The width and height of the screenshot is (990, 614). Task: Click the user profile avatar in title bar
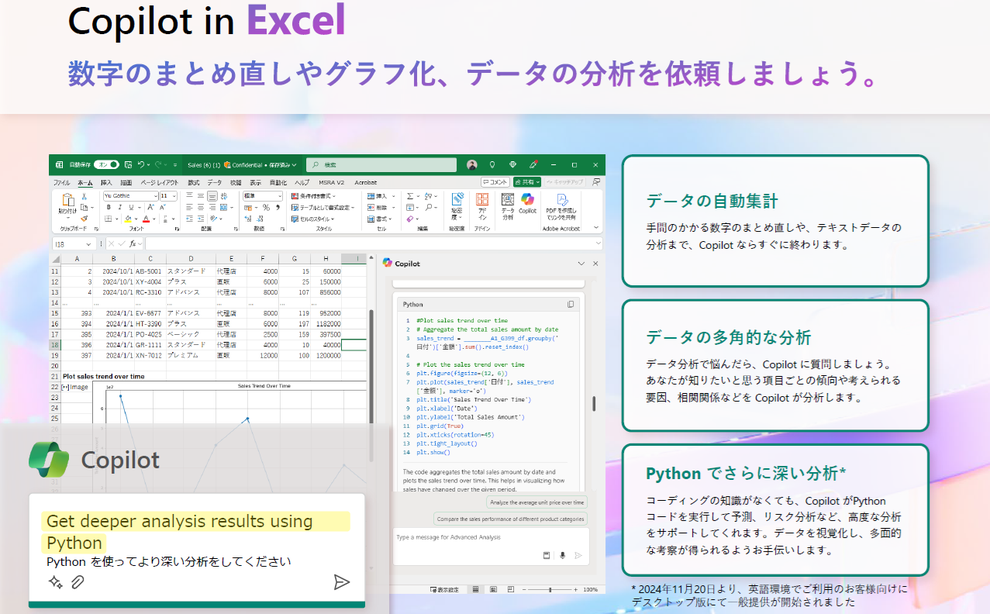472,165
